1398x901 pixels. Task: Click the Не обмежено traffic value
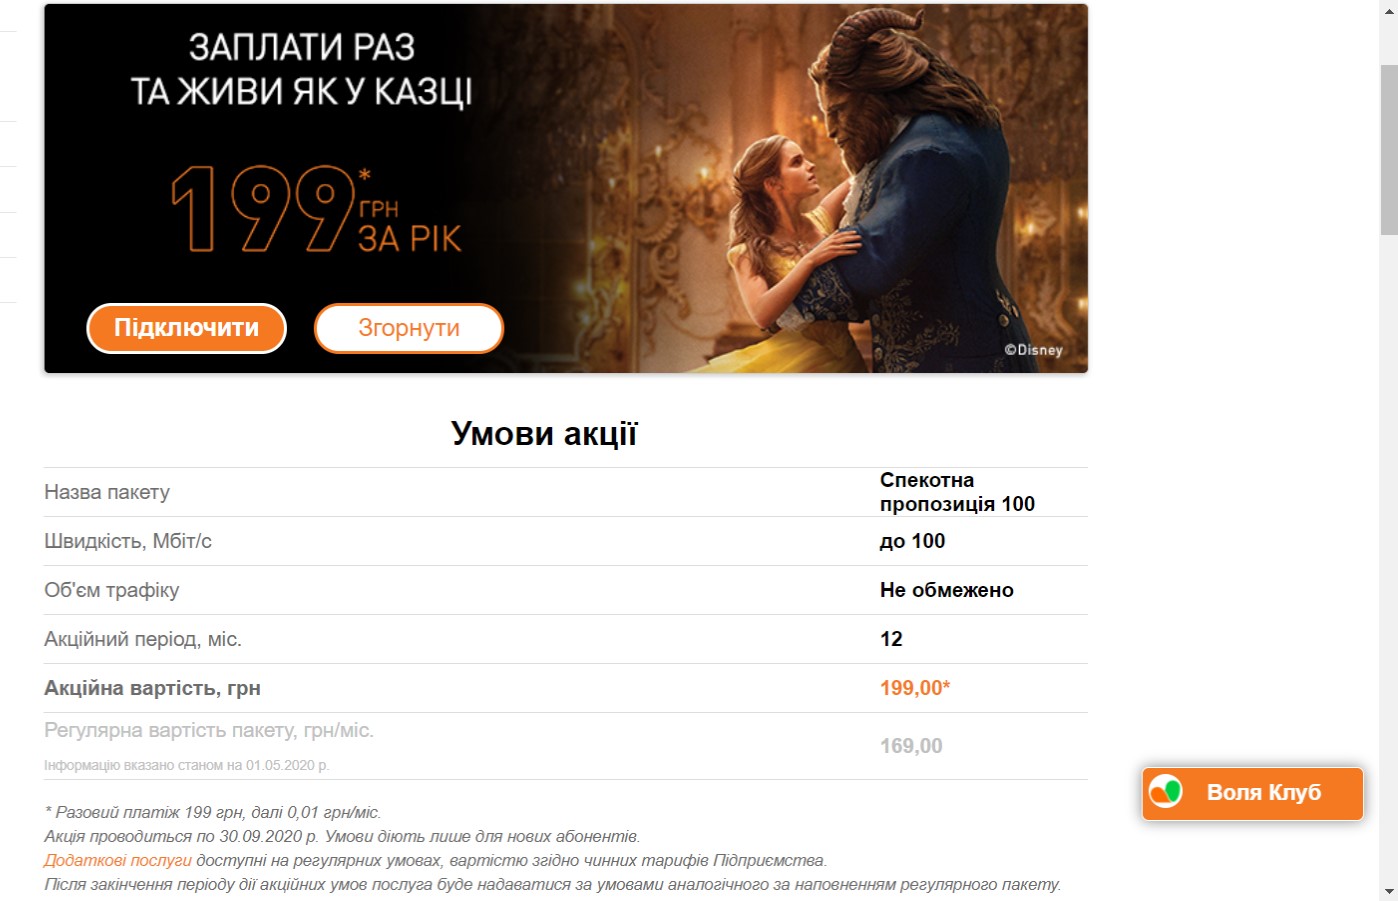click(x=947, y=590)
